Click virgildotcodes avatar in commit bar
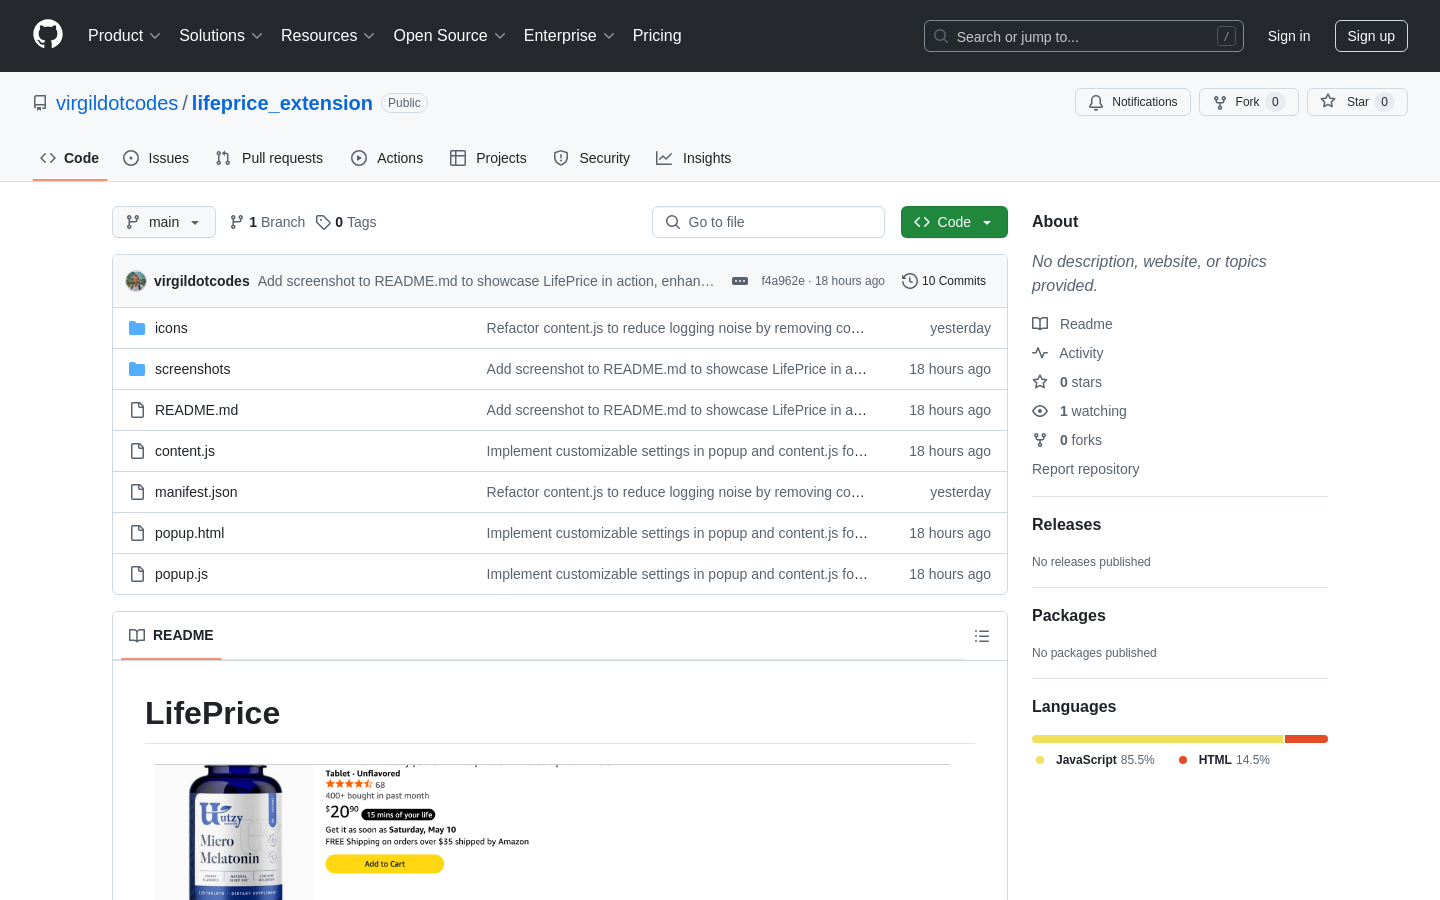 [136, 281]
